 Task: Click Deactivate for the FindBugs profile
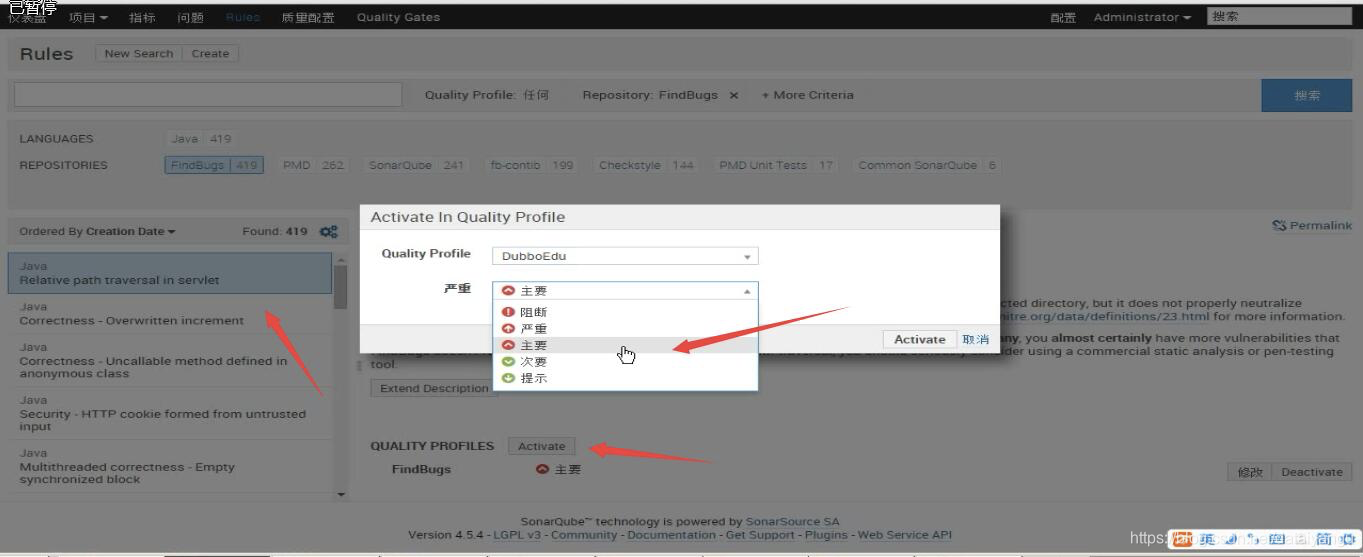[1311, 472]
